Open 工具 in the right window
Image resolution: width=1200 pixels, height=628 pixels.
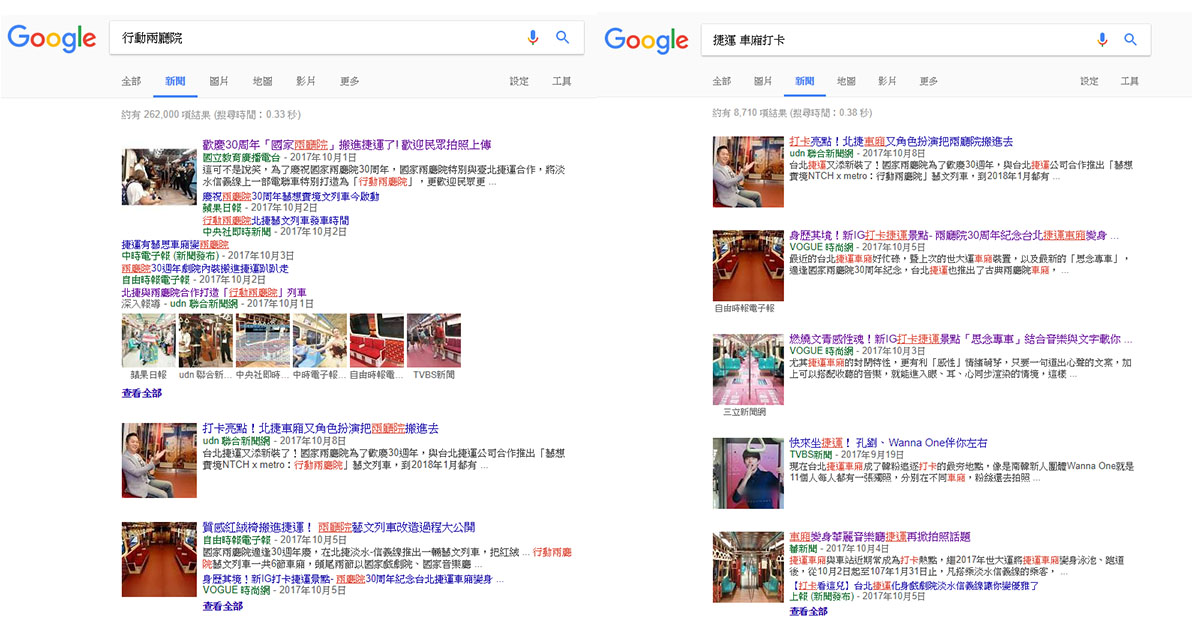coord(1130,81)
